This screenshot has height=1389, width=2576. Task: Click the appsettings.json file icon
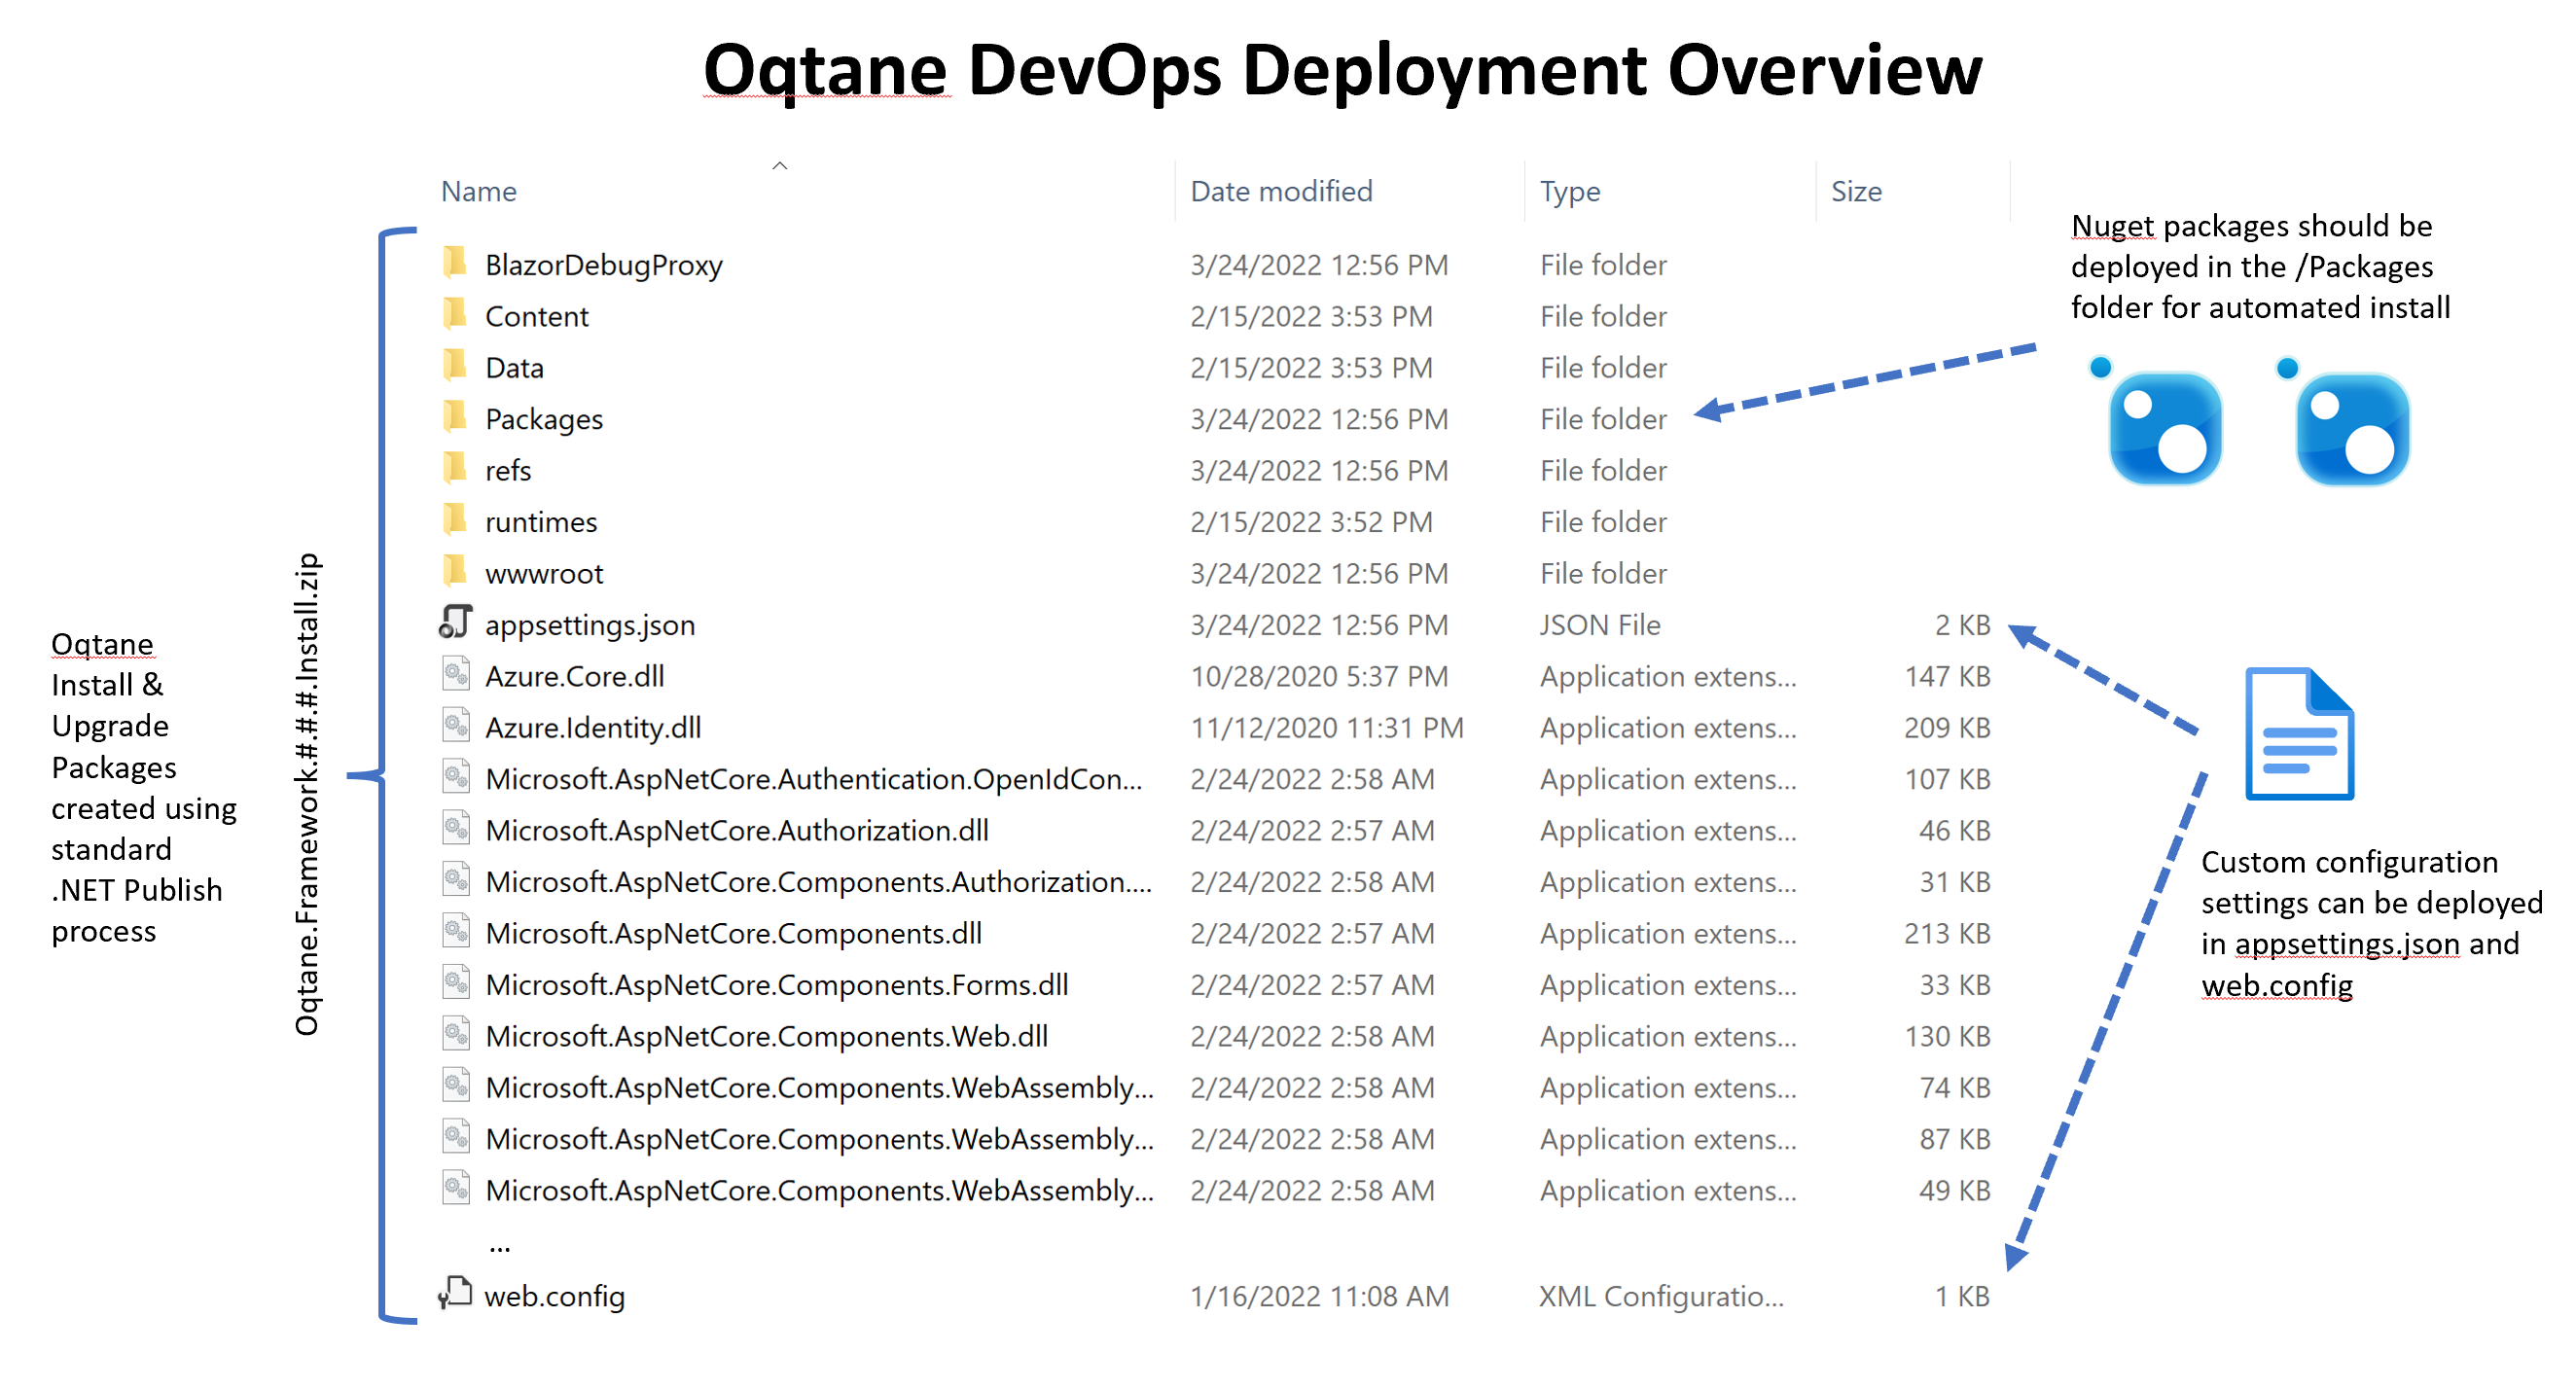tap(455, 622)
